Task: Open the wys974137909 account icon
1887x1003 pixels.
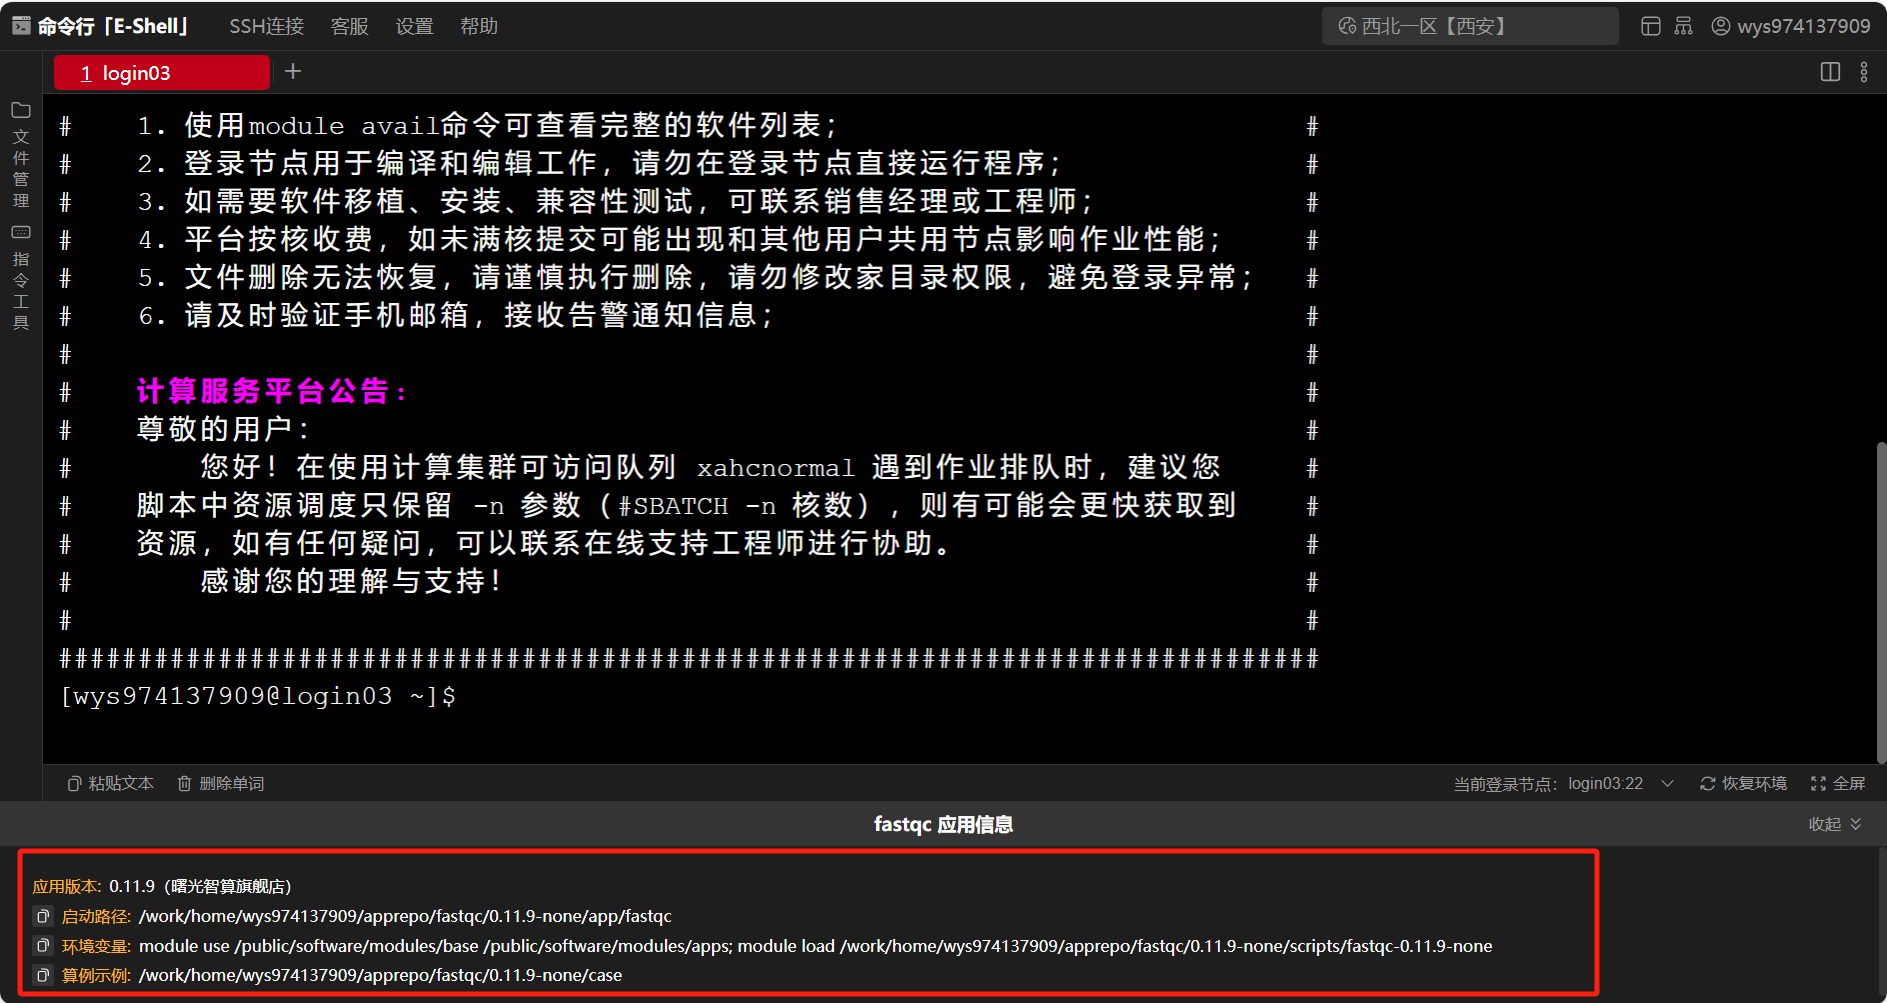Action: point(1720,25)
